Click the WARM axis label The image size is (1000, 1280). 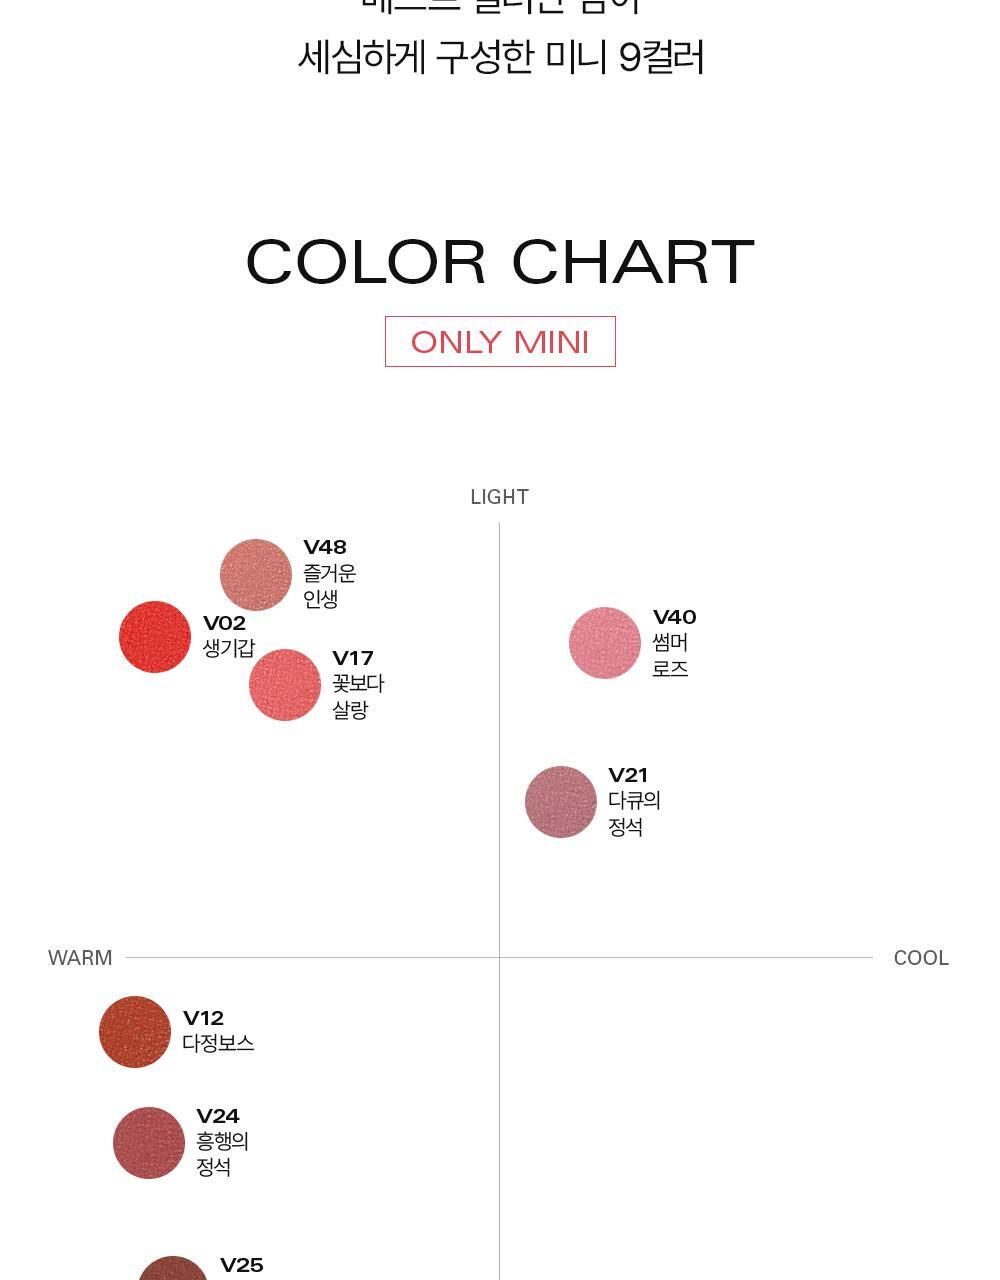coord(80,958)
